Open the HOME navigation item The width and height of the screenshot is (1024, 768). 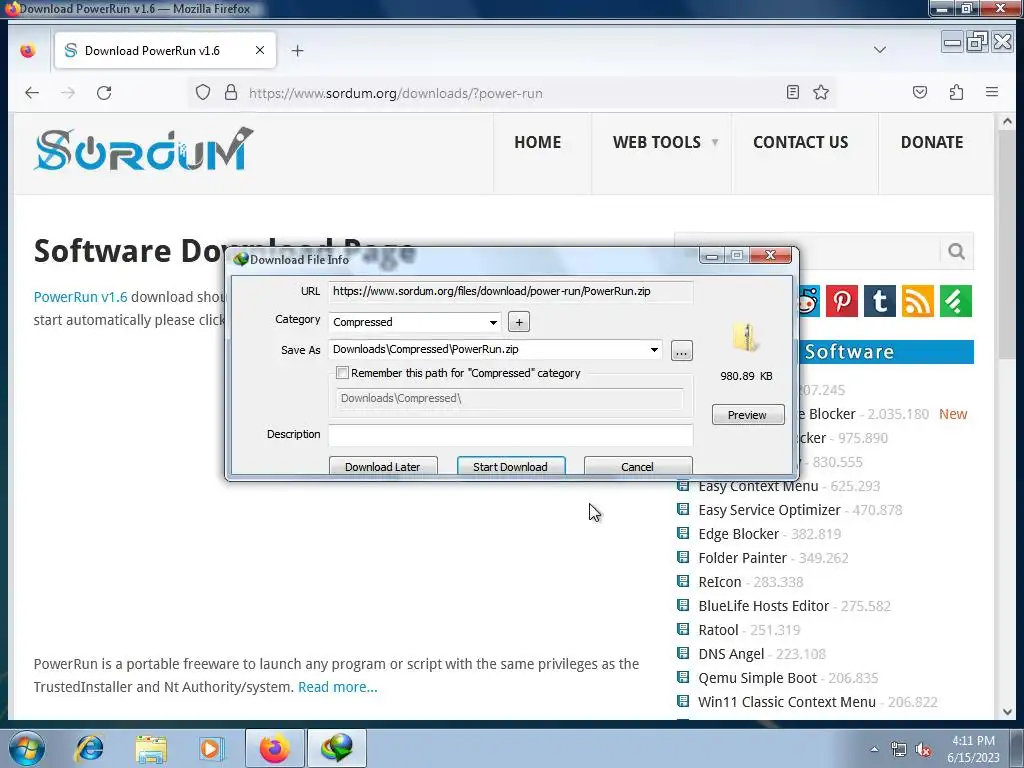537,142
